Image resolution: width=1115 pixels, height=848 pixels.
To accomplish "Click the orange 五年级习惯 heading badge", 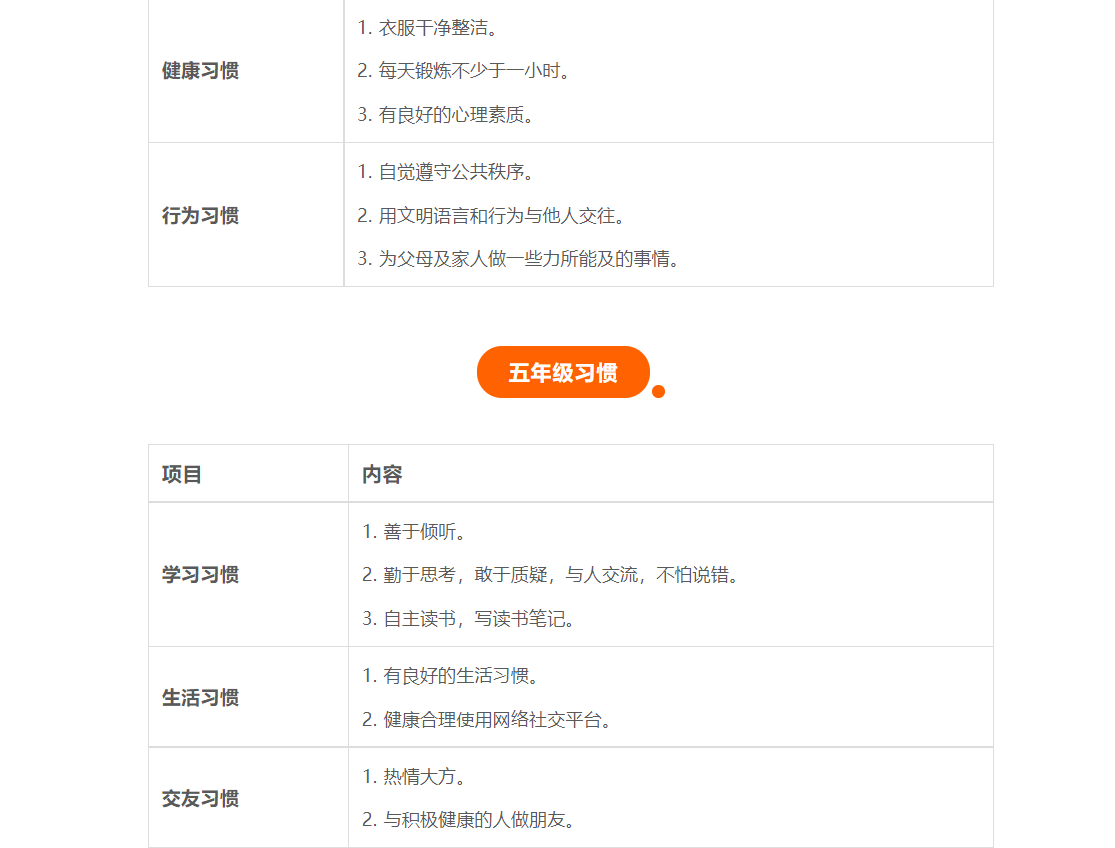I will (x=563, y=373).
